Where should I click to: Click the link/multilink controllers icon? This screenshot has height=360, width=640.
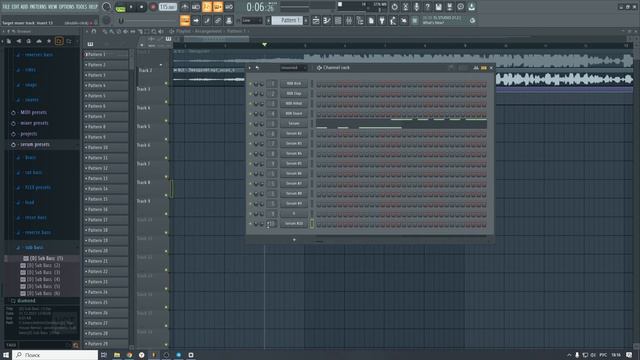[x=218, y=20]
